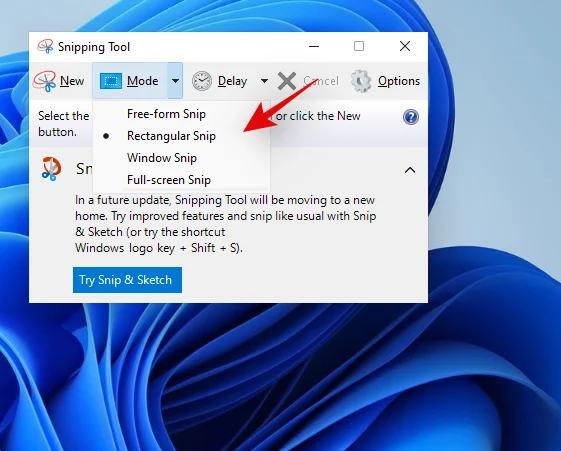This screenshot has height=451, width=561.
Task: Click the 'Snipping Tool' window title text
Action: pos(94,47)
